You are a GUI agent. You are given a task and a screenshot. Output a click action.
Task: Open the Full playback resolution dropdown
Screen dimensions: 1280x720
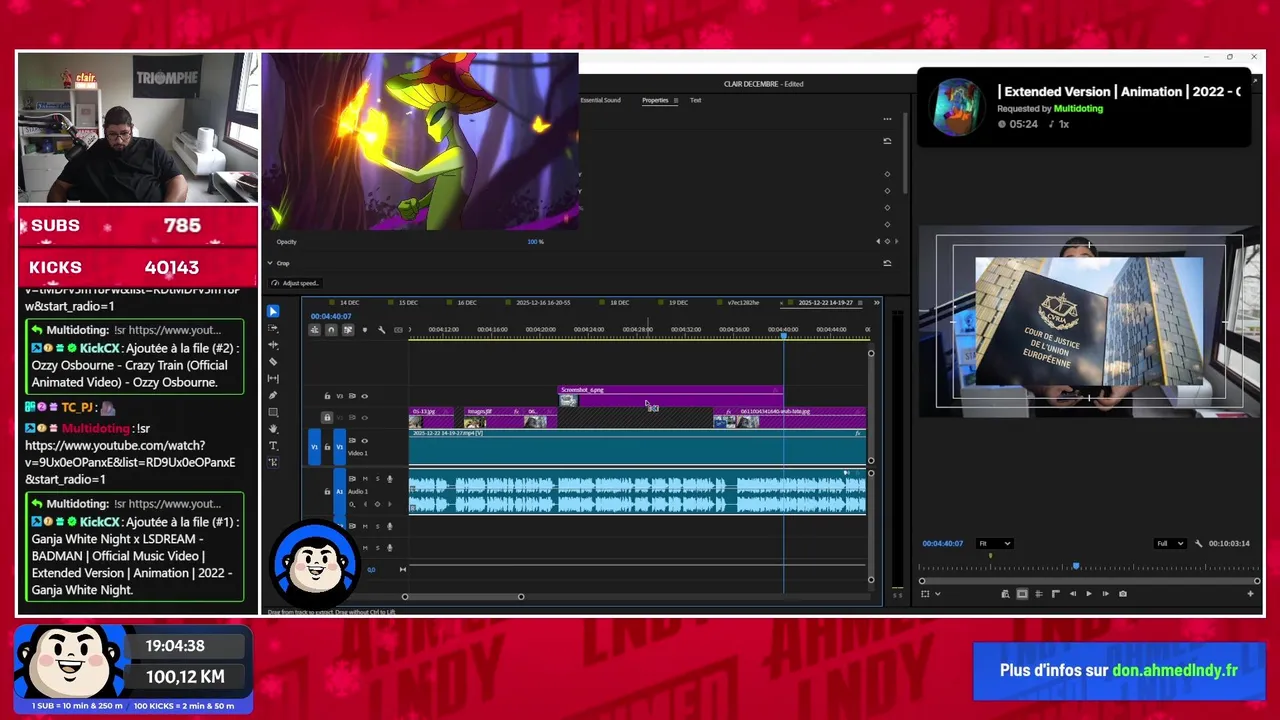pyautogui.click(x=1168, y=544)
